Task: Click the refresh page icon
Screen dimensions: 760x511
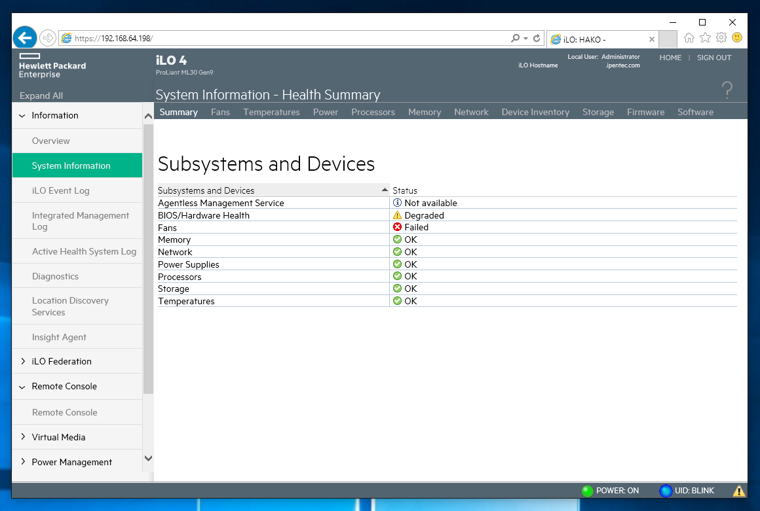Action: coord(537,38)
